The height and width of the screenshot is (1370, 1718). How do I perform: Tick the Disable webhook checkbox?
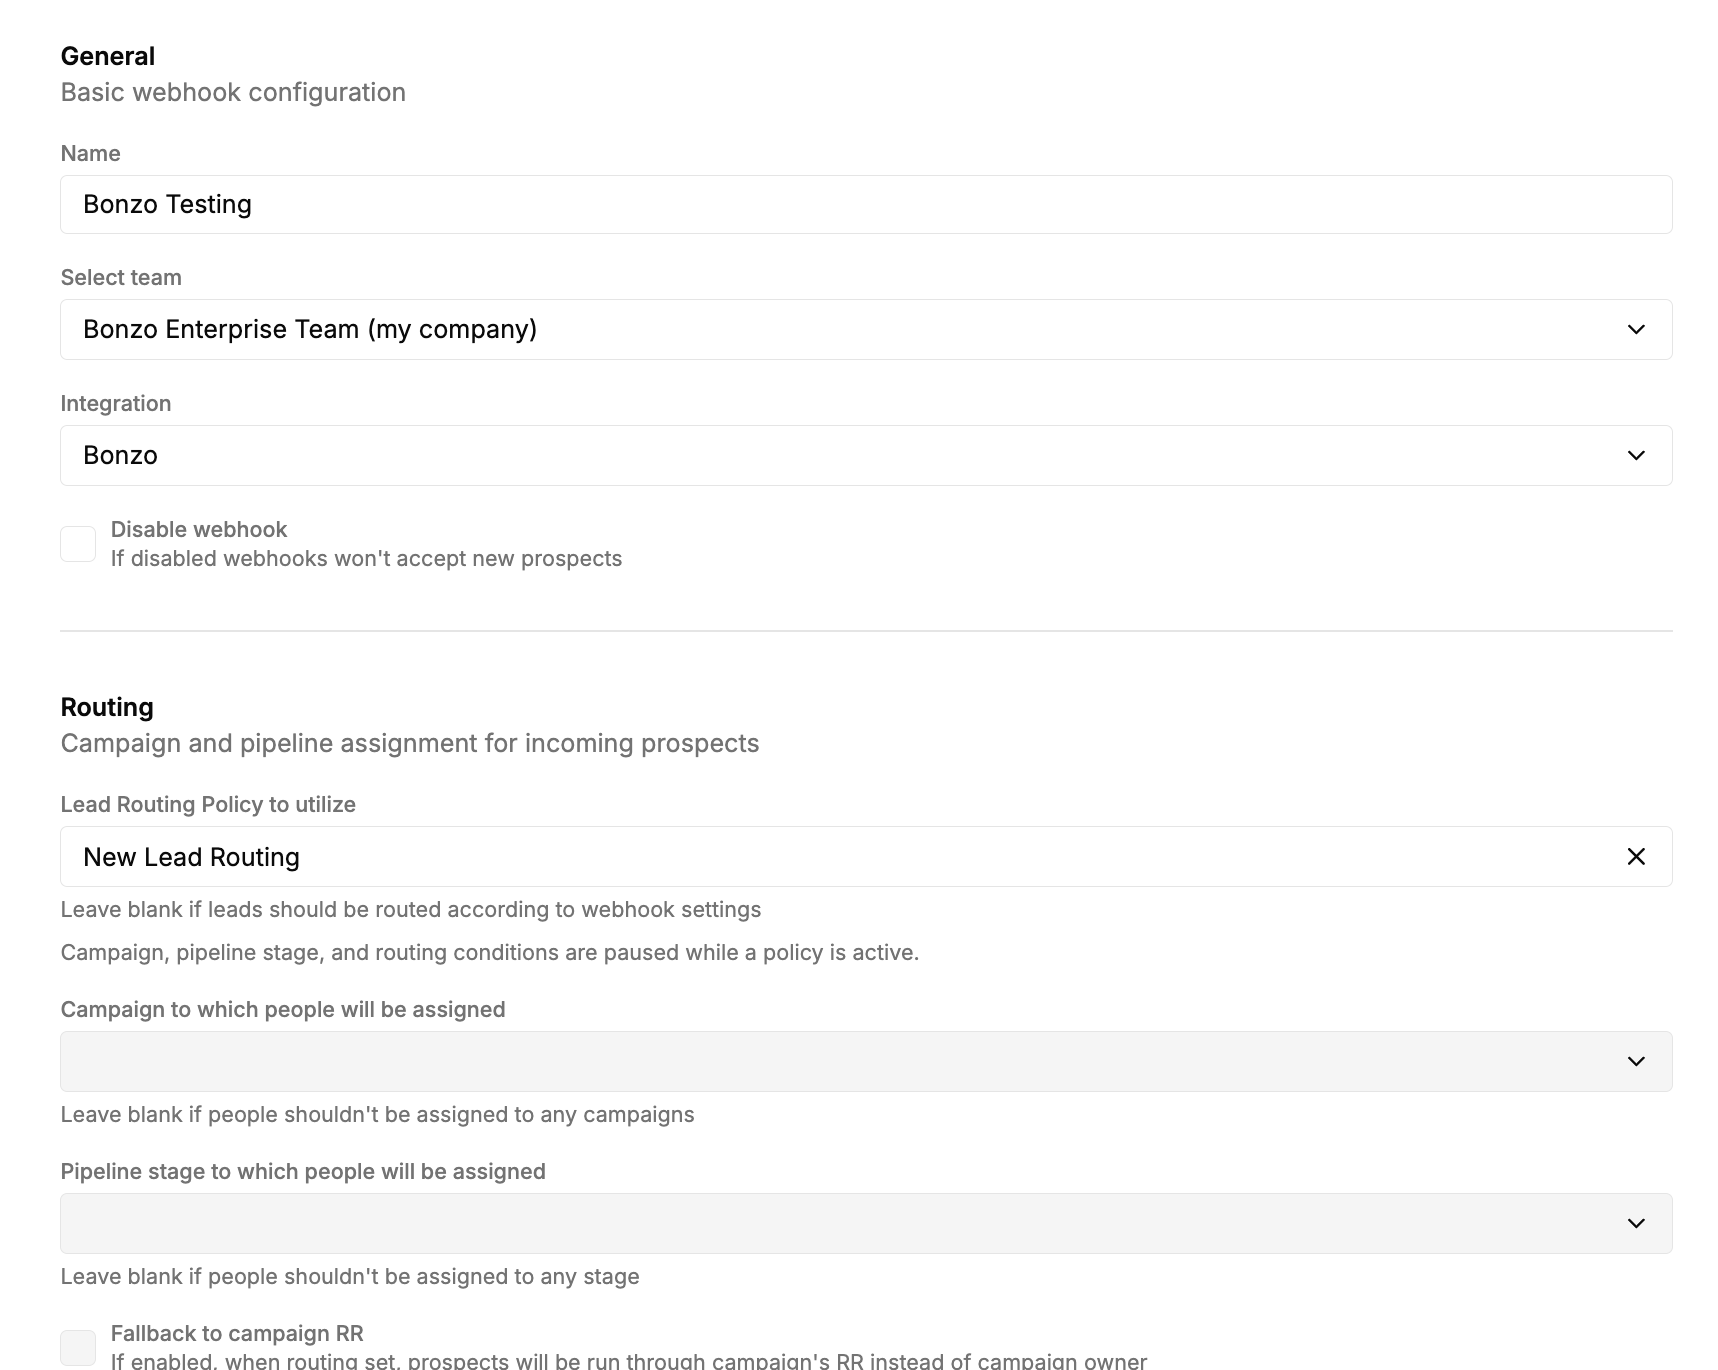(x=78, y=544)
